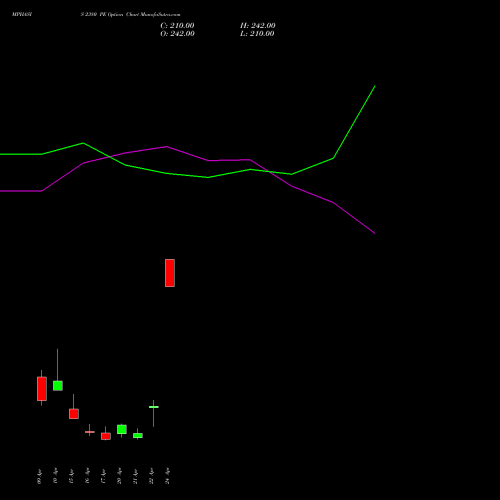Select the green candle for 20 Apr
This screenshot has height=500, width=500.
(122, 429)
